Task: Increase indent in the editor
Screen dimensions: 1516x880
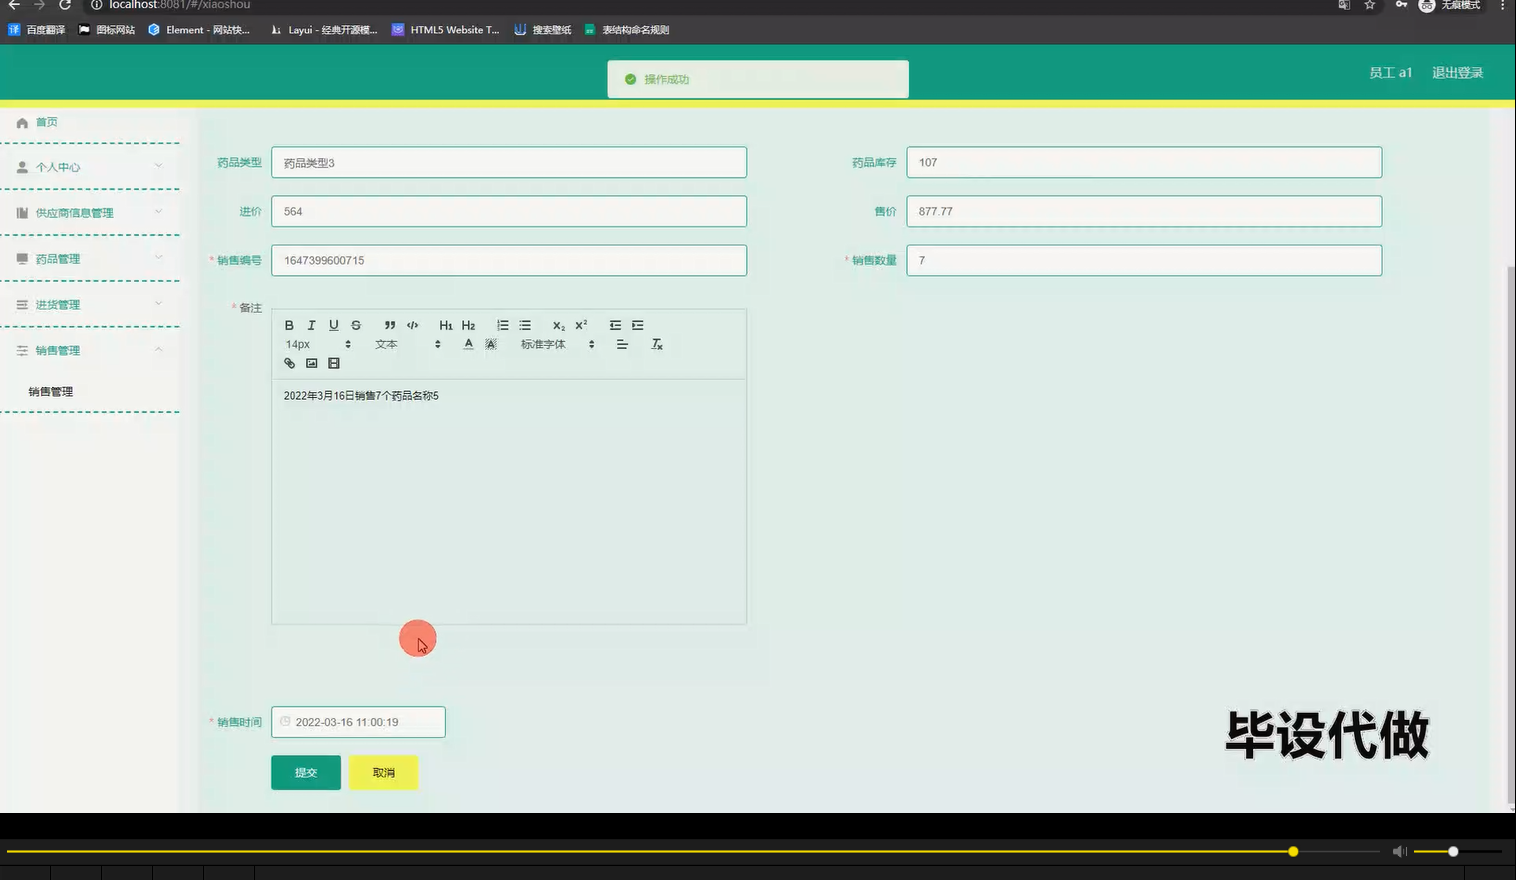Action: click(x=638, y=325)
